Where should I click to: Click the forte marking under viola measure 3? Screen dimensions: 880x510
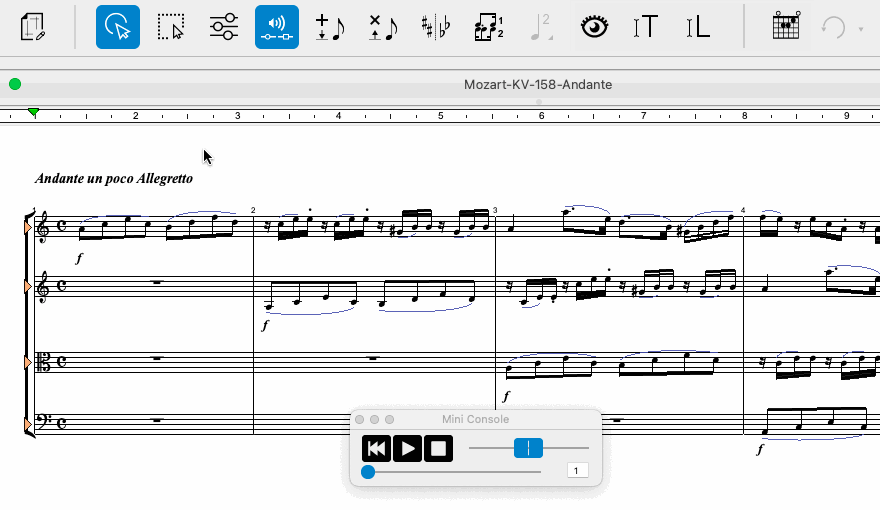(x=506, y=397)
